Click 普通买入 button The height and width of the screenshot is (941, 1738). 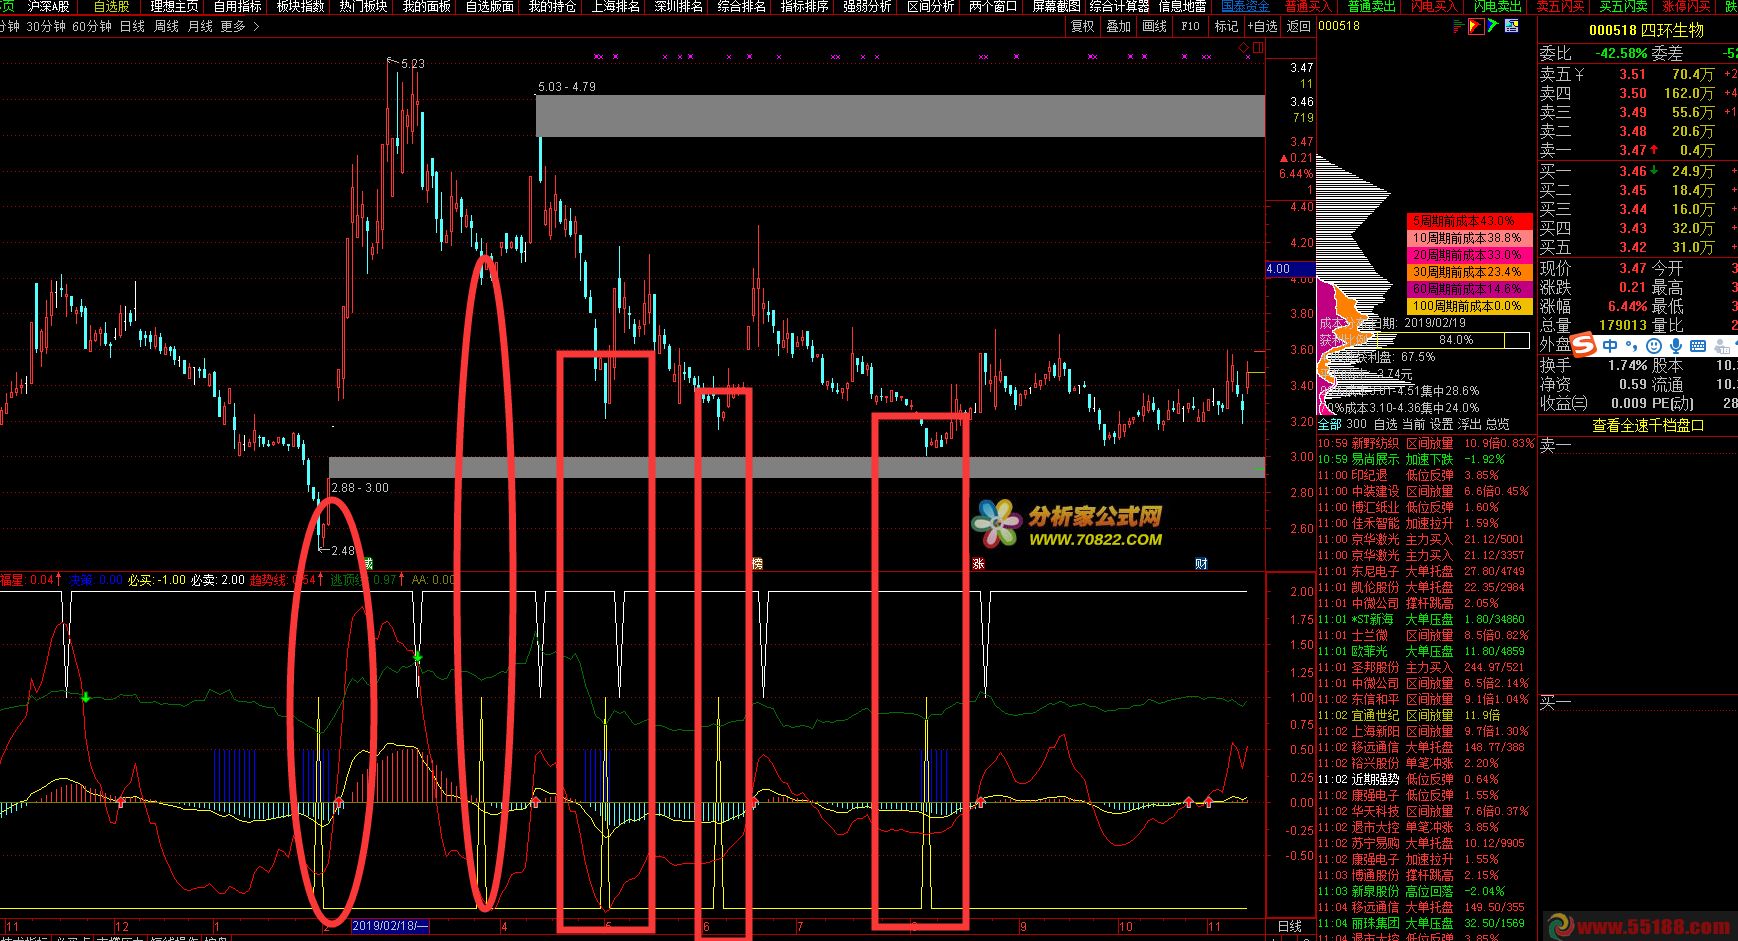click(x=1308, y=6)
